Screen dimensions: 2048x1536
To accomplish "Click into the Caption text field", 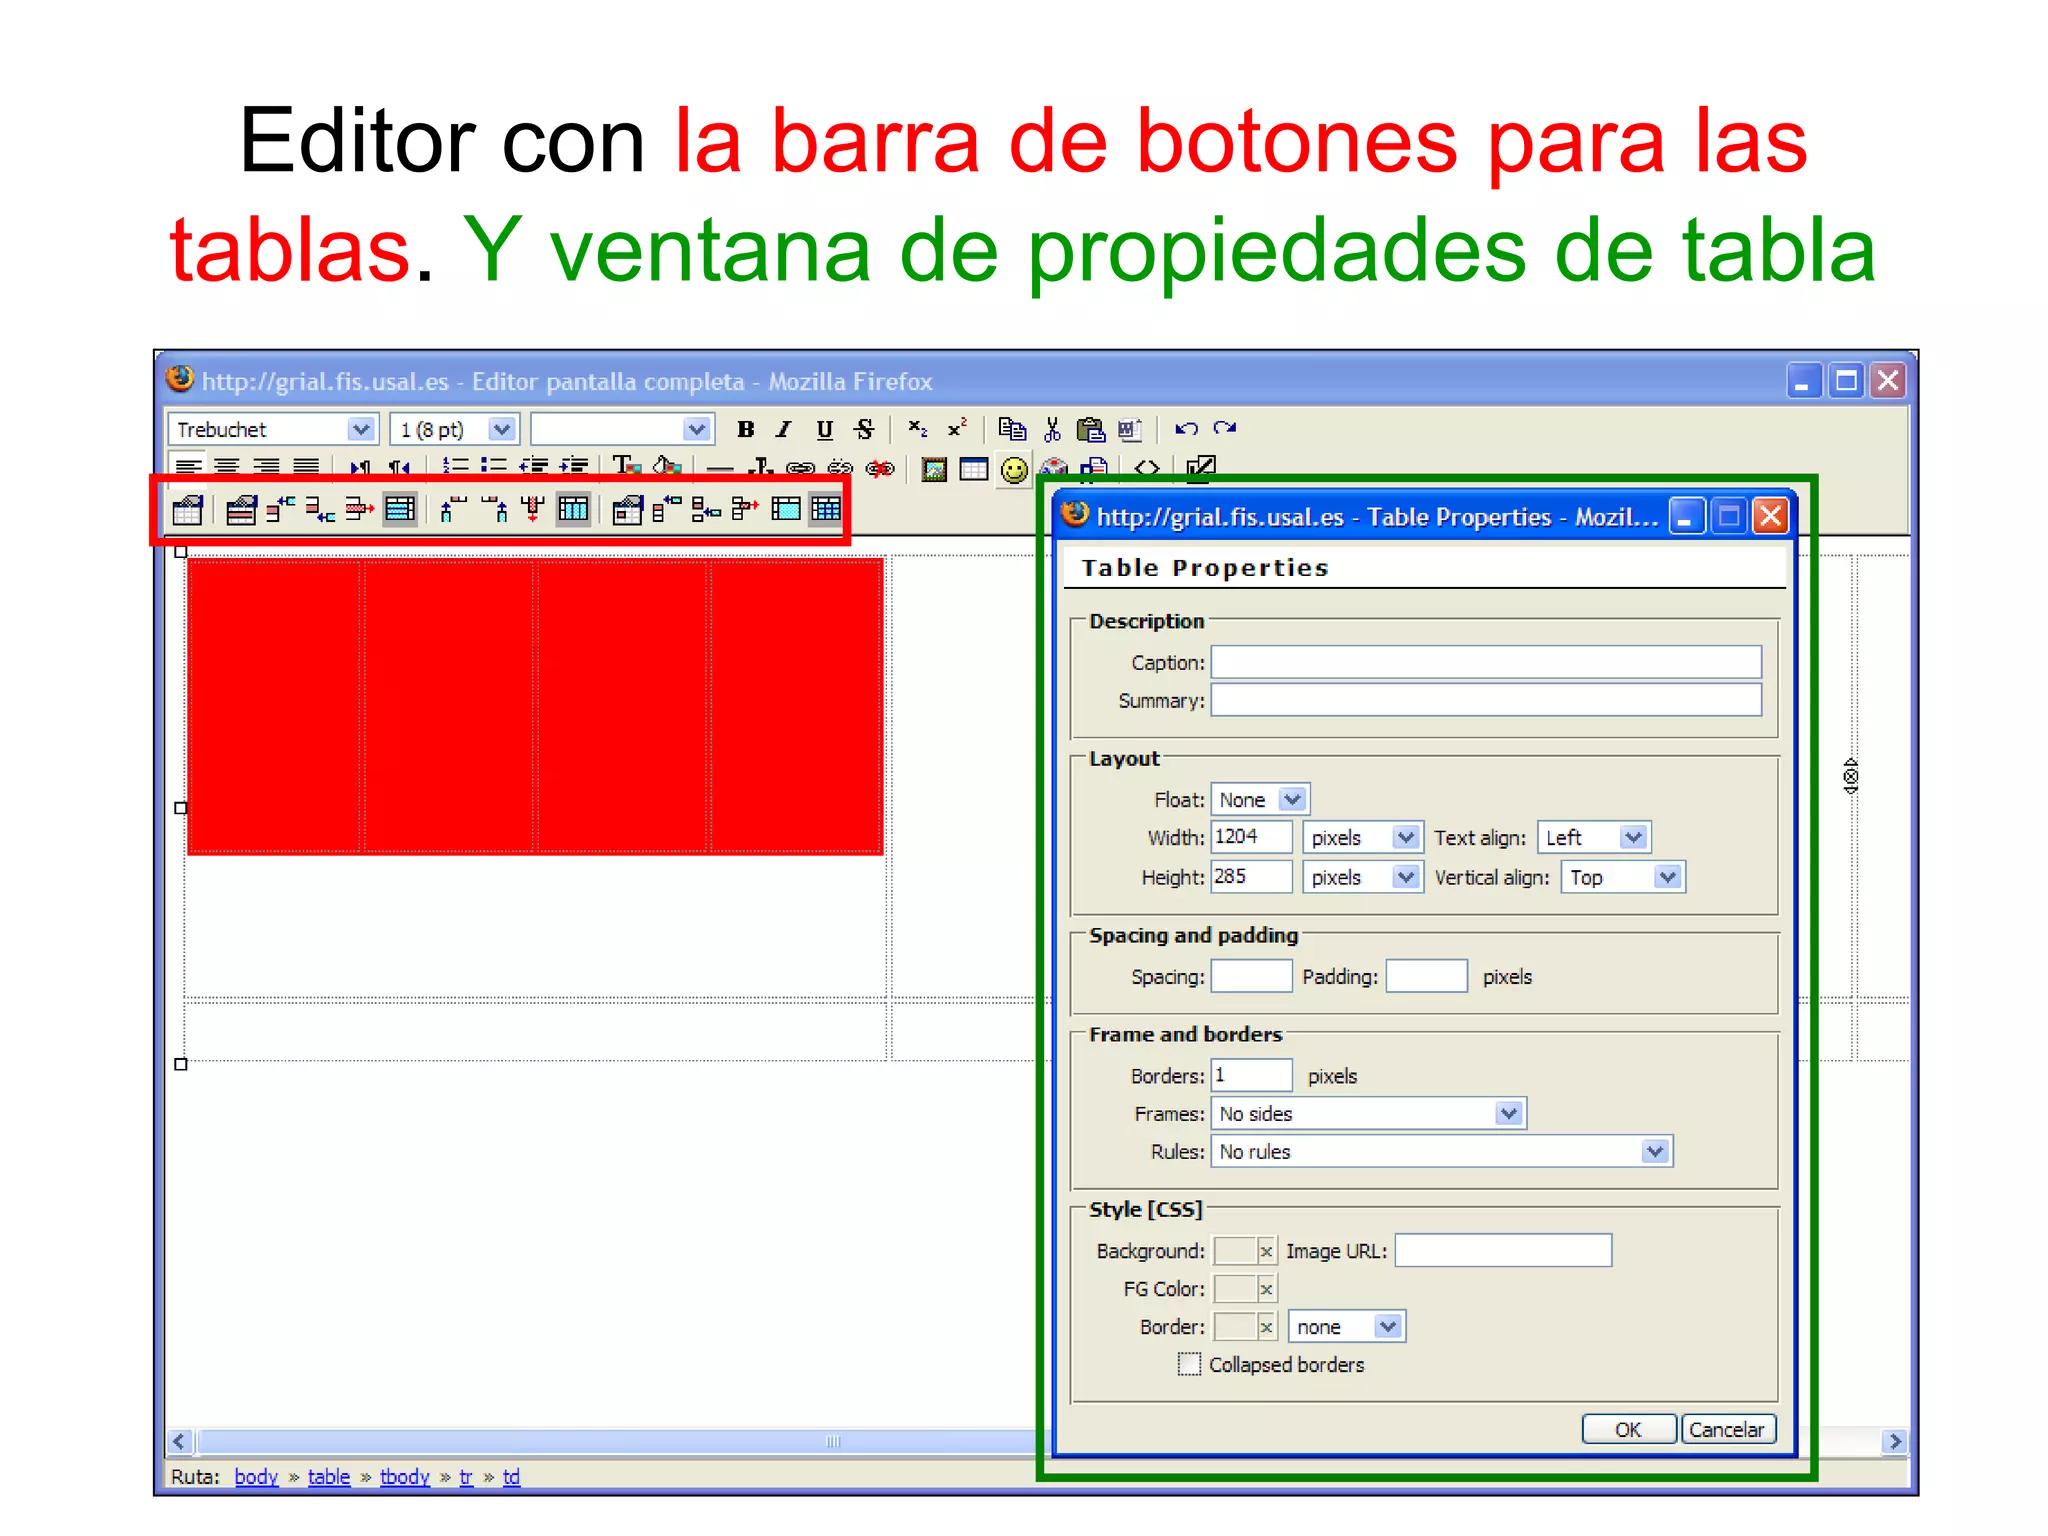I will [x=1486, y=662].
